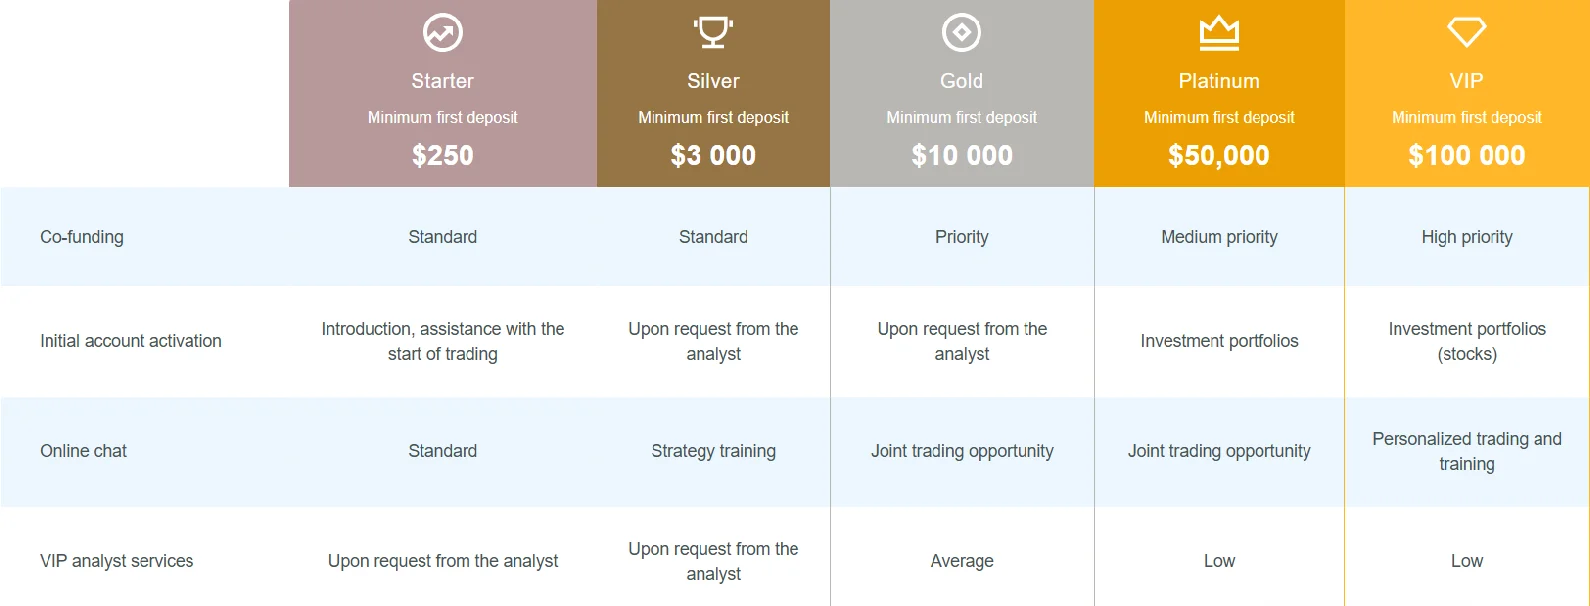Click the VIP analyst services row label
This screenshot has width=1590, height=606.
click(117, 561)
